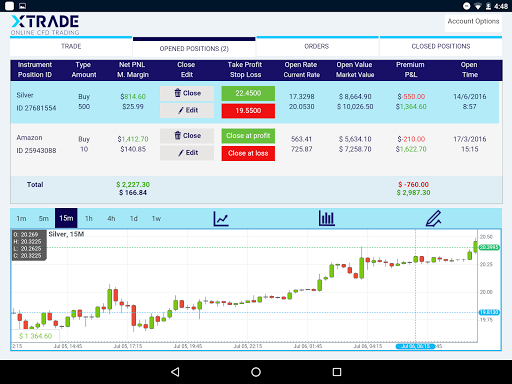This screenshot has height=384, width=512.
Task: Open the line chart type icon
Action: (x=221, y=219)
